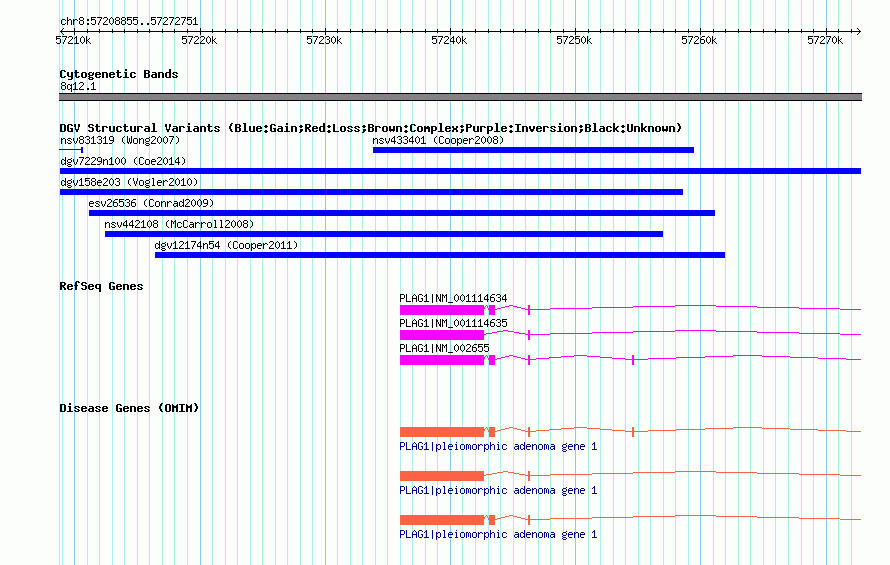This screenshot has width=890, height=565.
Task: Select the nsv433401 (Cooper2008) blue bar
Action: pos(533,150)
